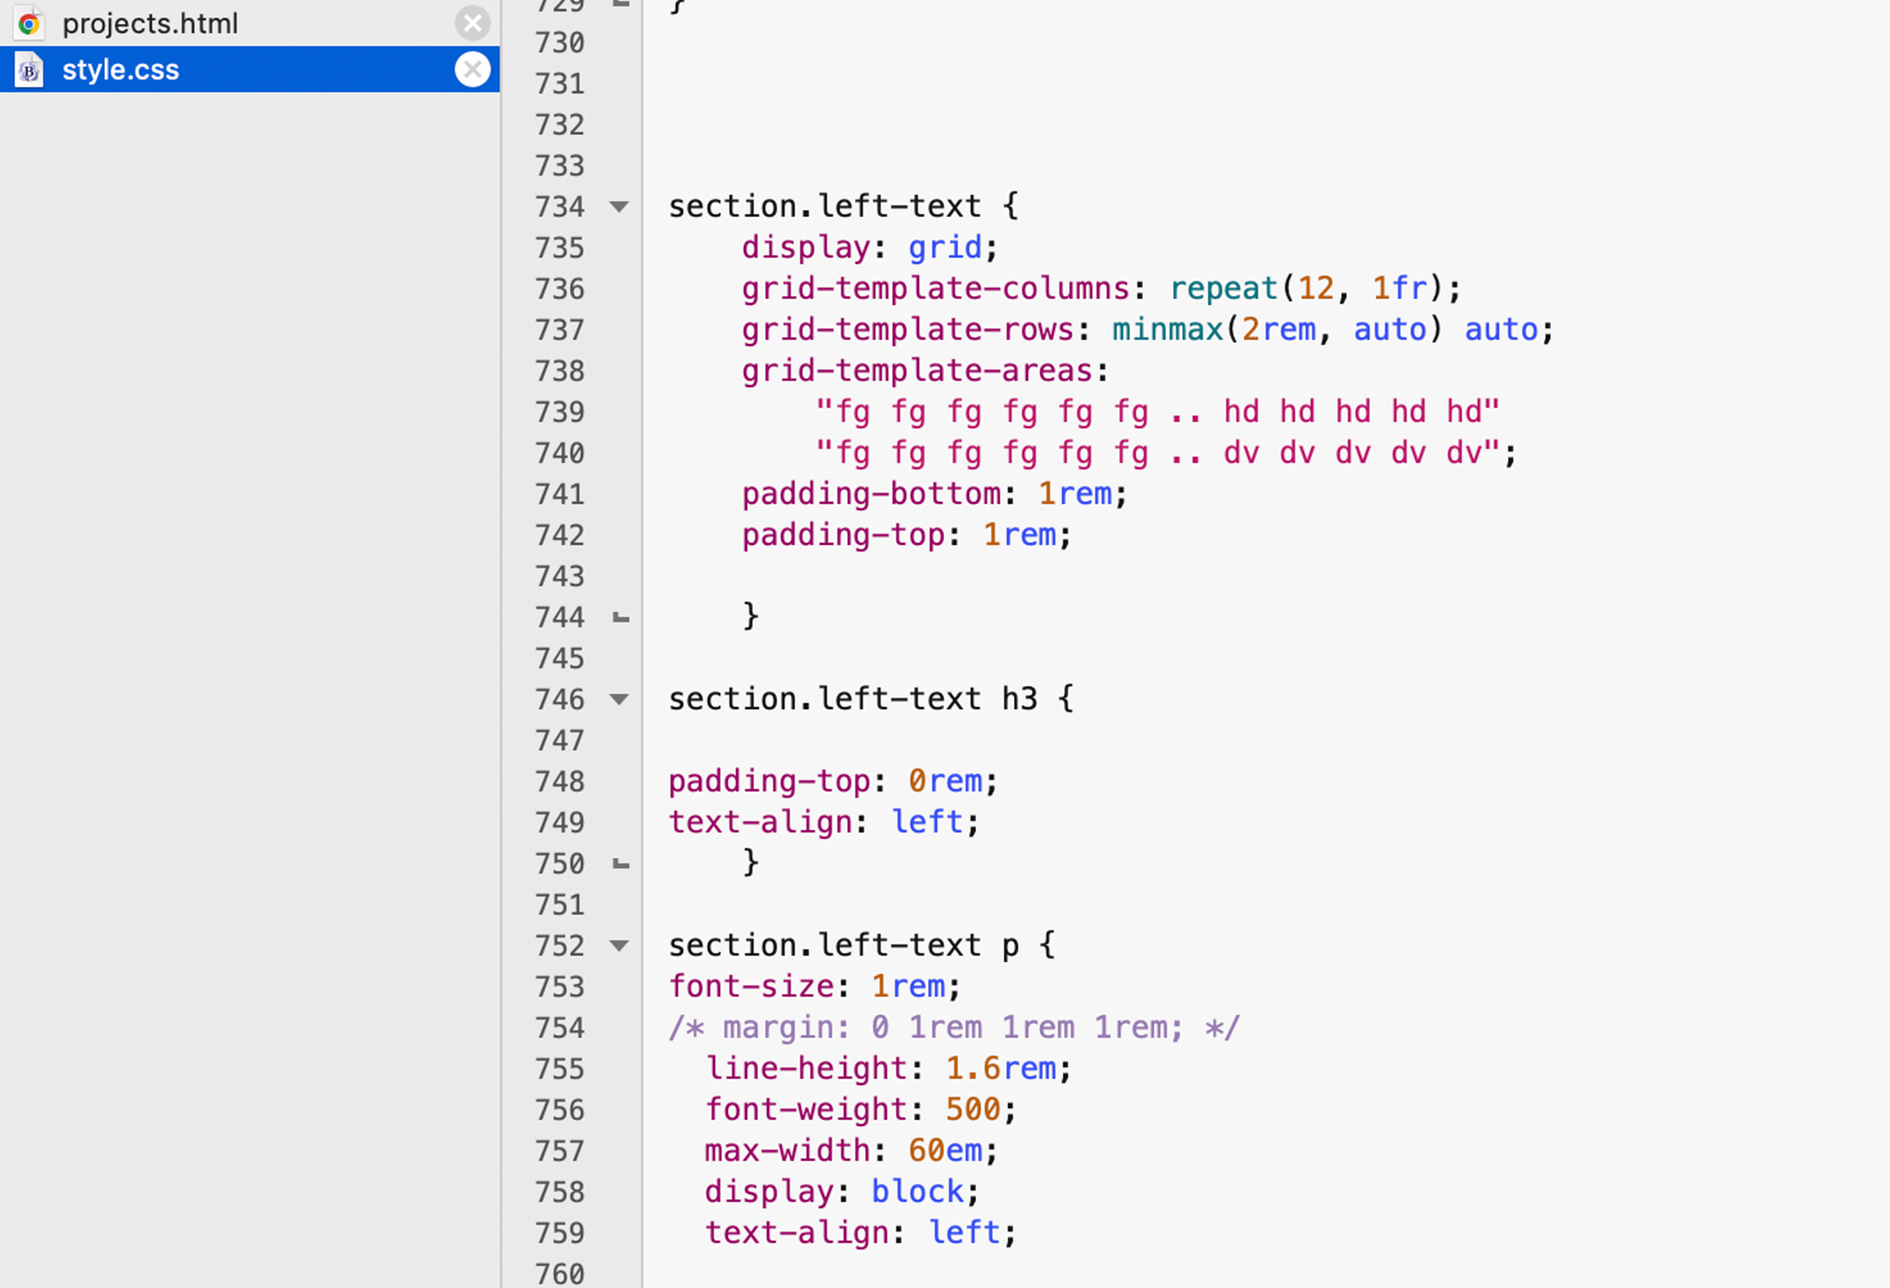Click line number 738 in the gutter
Viewport: 1890px width, 1288px height.
pos(559,371)
